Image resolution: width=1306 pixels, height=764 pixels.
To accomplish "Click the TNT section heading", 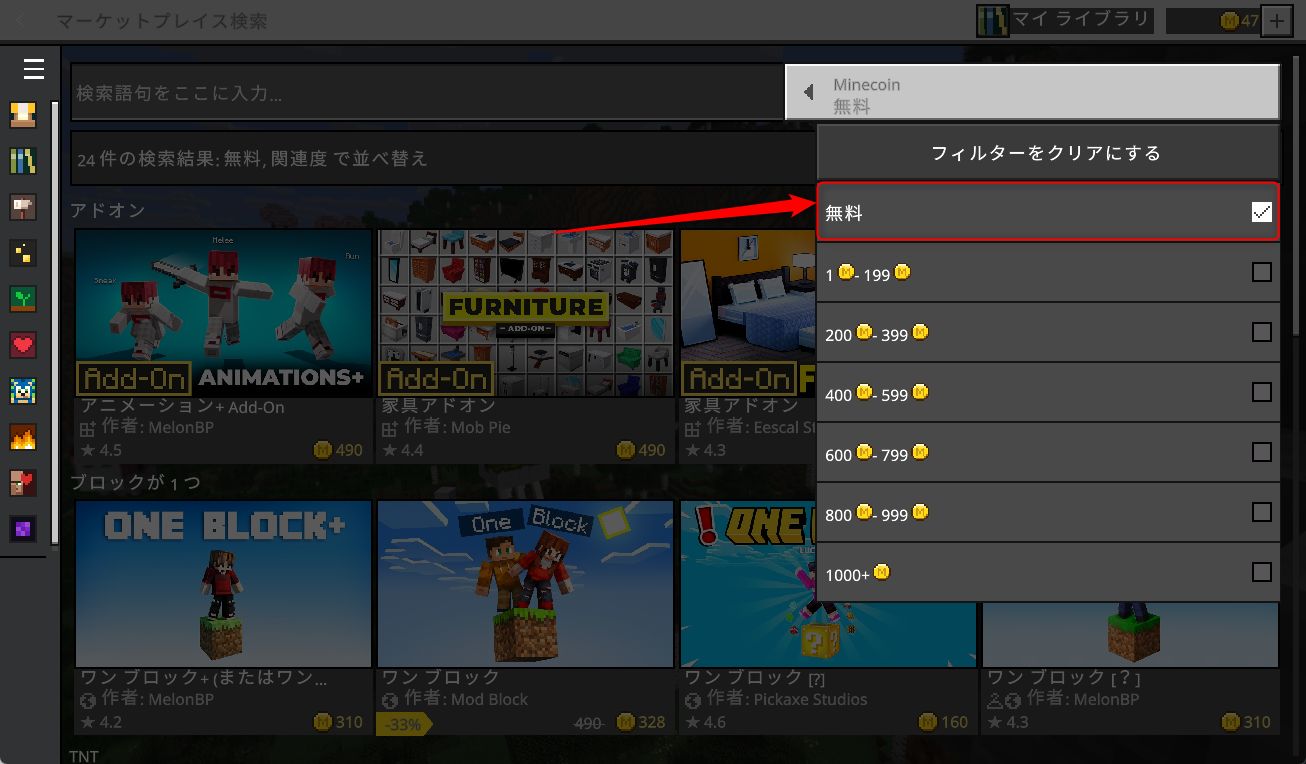I will click(x=84, y=756).
